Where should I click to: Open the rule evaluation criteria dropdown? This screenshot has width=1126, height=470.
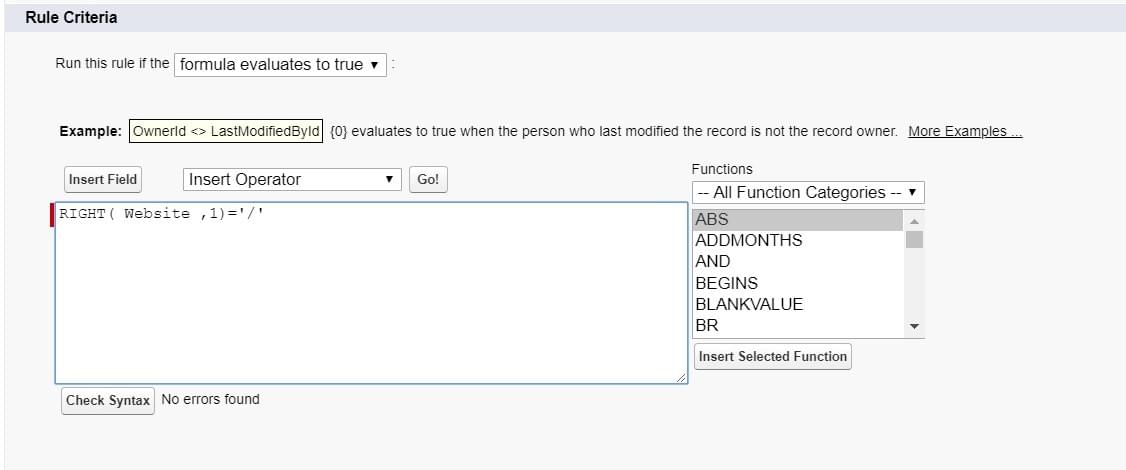point(280,65)
